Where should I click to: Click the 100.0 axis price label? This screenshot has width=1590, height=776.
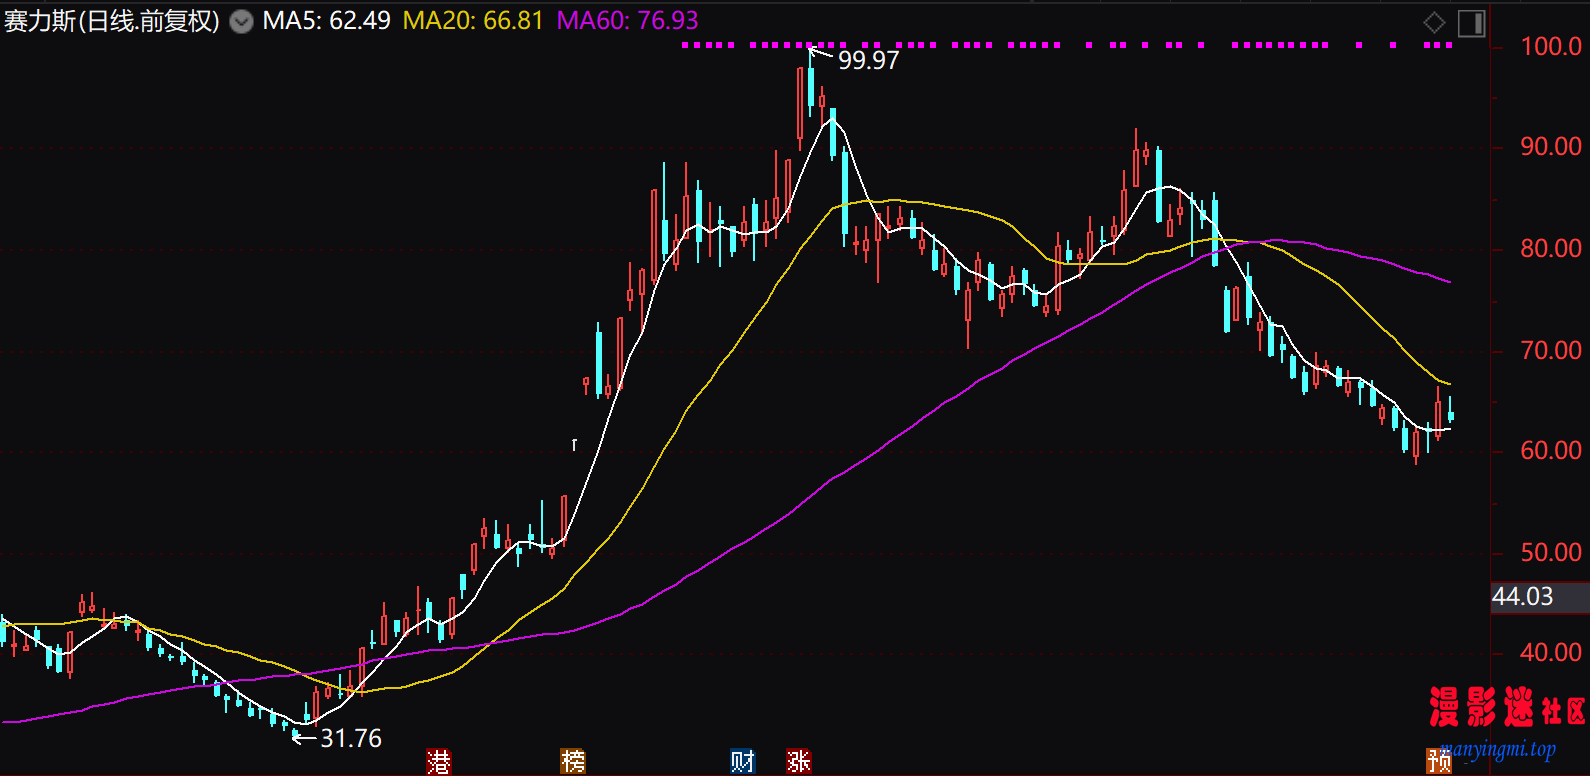tap(1551, 46)
